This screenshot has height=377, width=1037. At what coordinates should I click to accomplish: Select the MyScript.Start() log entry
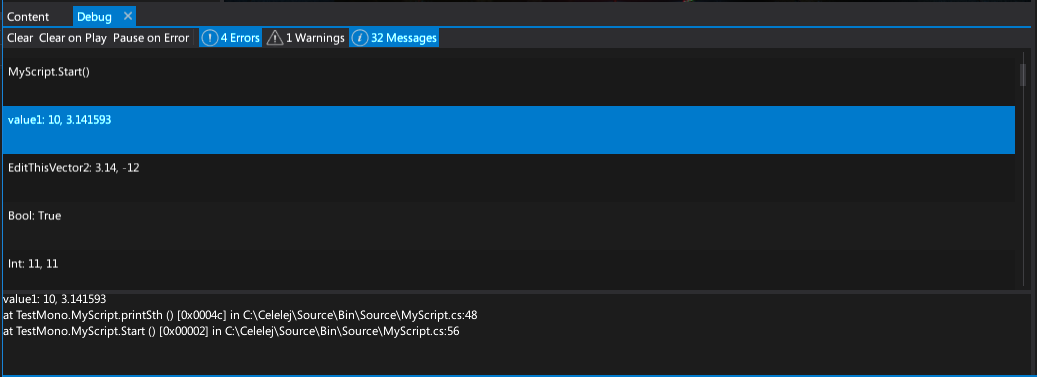pyautogui.click(x=509, y=82)
